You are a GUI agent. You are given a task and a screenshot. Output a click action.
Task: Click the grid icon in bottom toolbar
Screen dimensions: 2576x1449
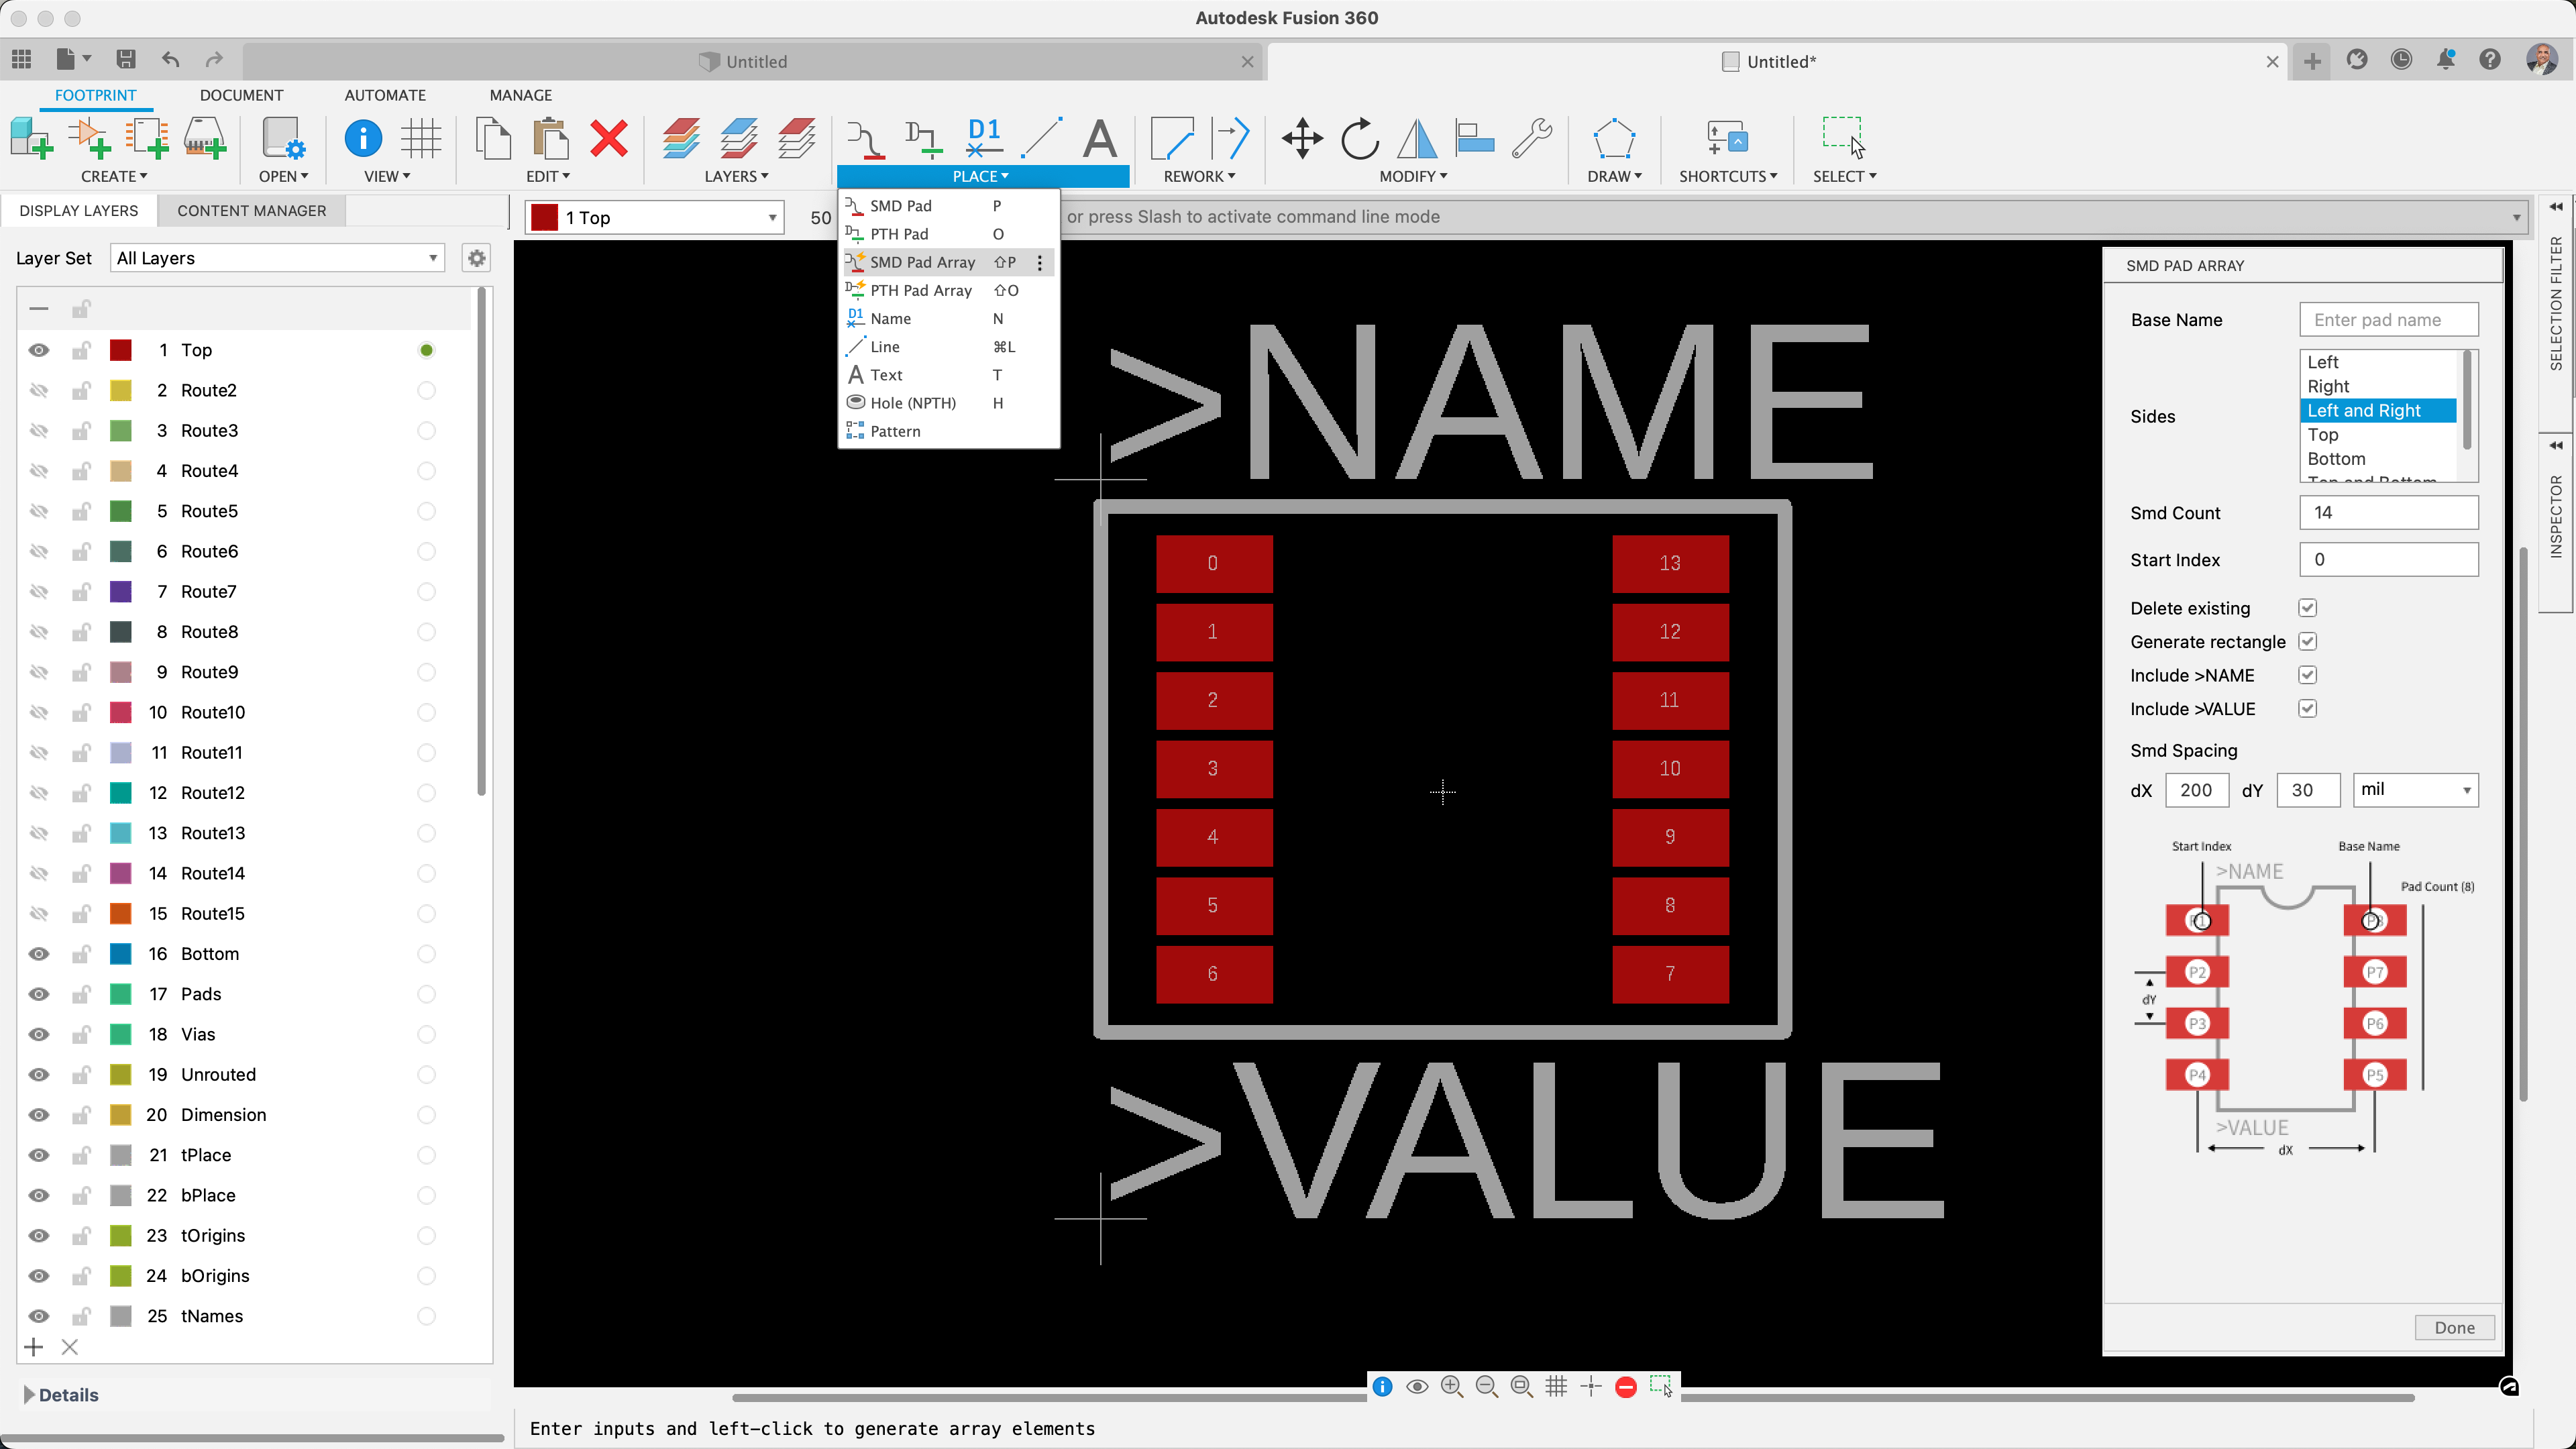[x=1555, y=1386]
